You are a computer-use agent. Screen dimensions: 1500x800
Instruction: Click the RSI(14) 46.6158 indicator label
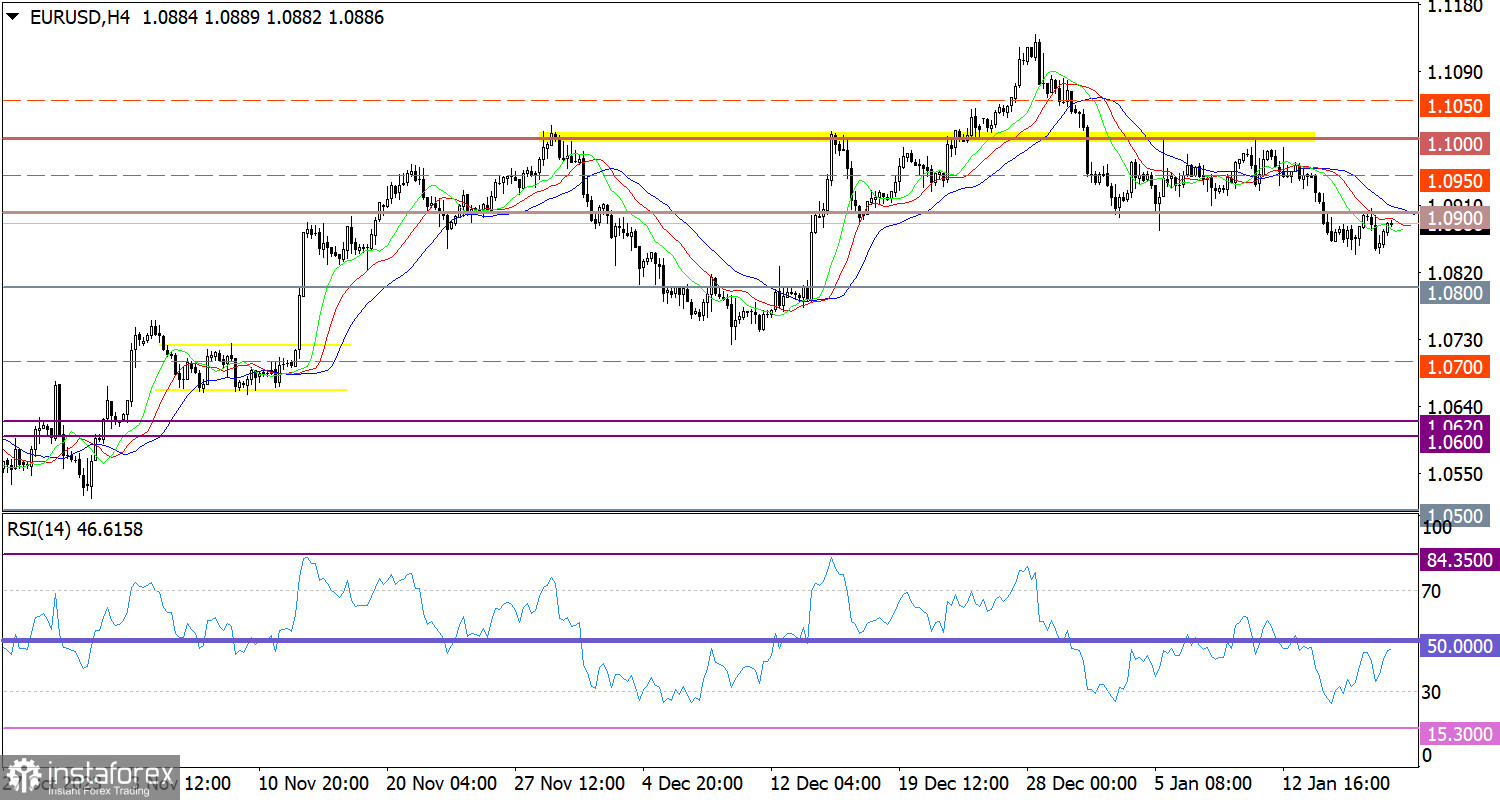tap(75, 529)
